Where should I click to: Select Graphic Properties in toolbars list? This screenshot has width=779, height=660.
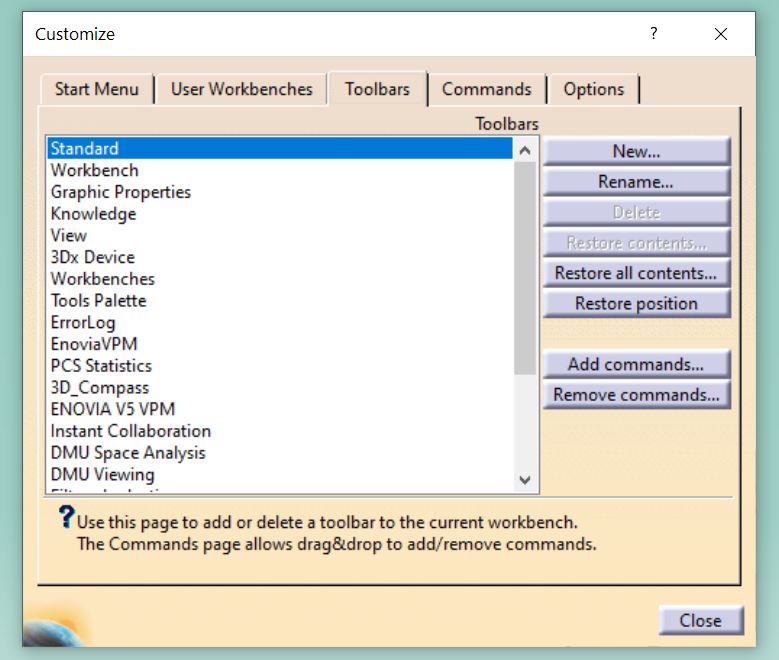[x=120, y=192]
